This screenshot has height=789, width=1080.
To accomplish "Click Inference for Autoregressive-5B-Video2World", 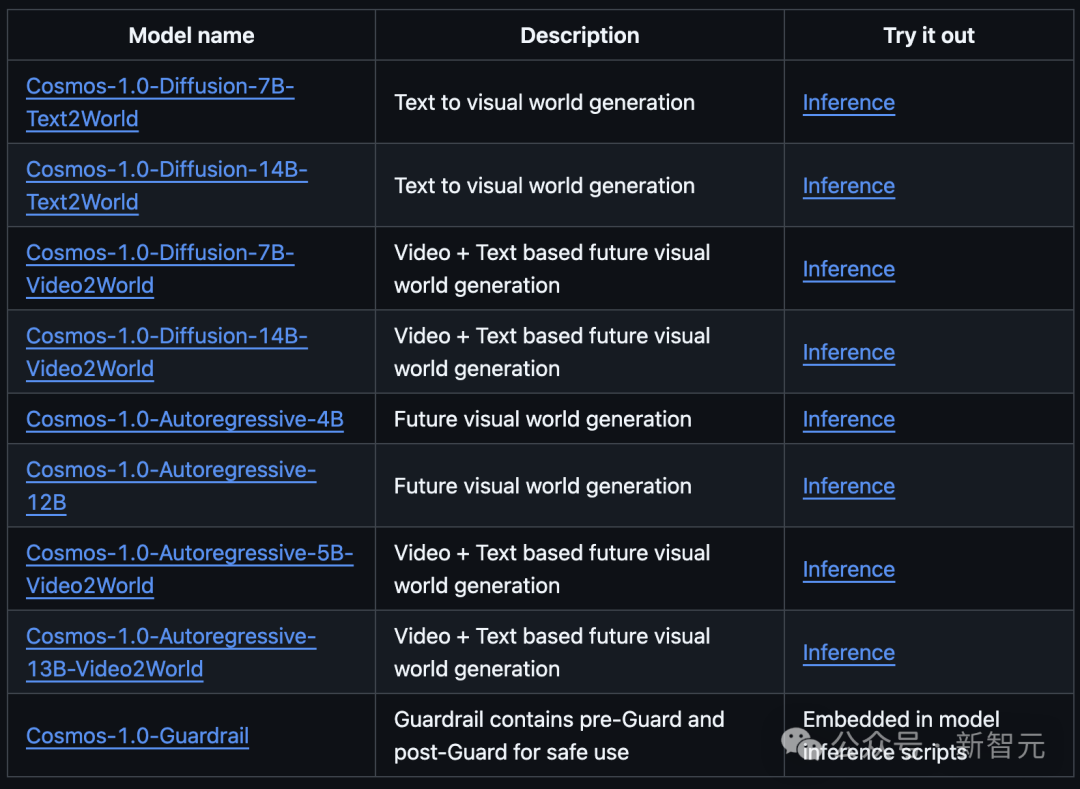I will 849,569.
